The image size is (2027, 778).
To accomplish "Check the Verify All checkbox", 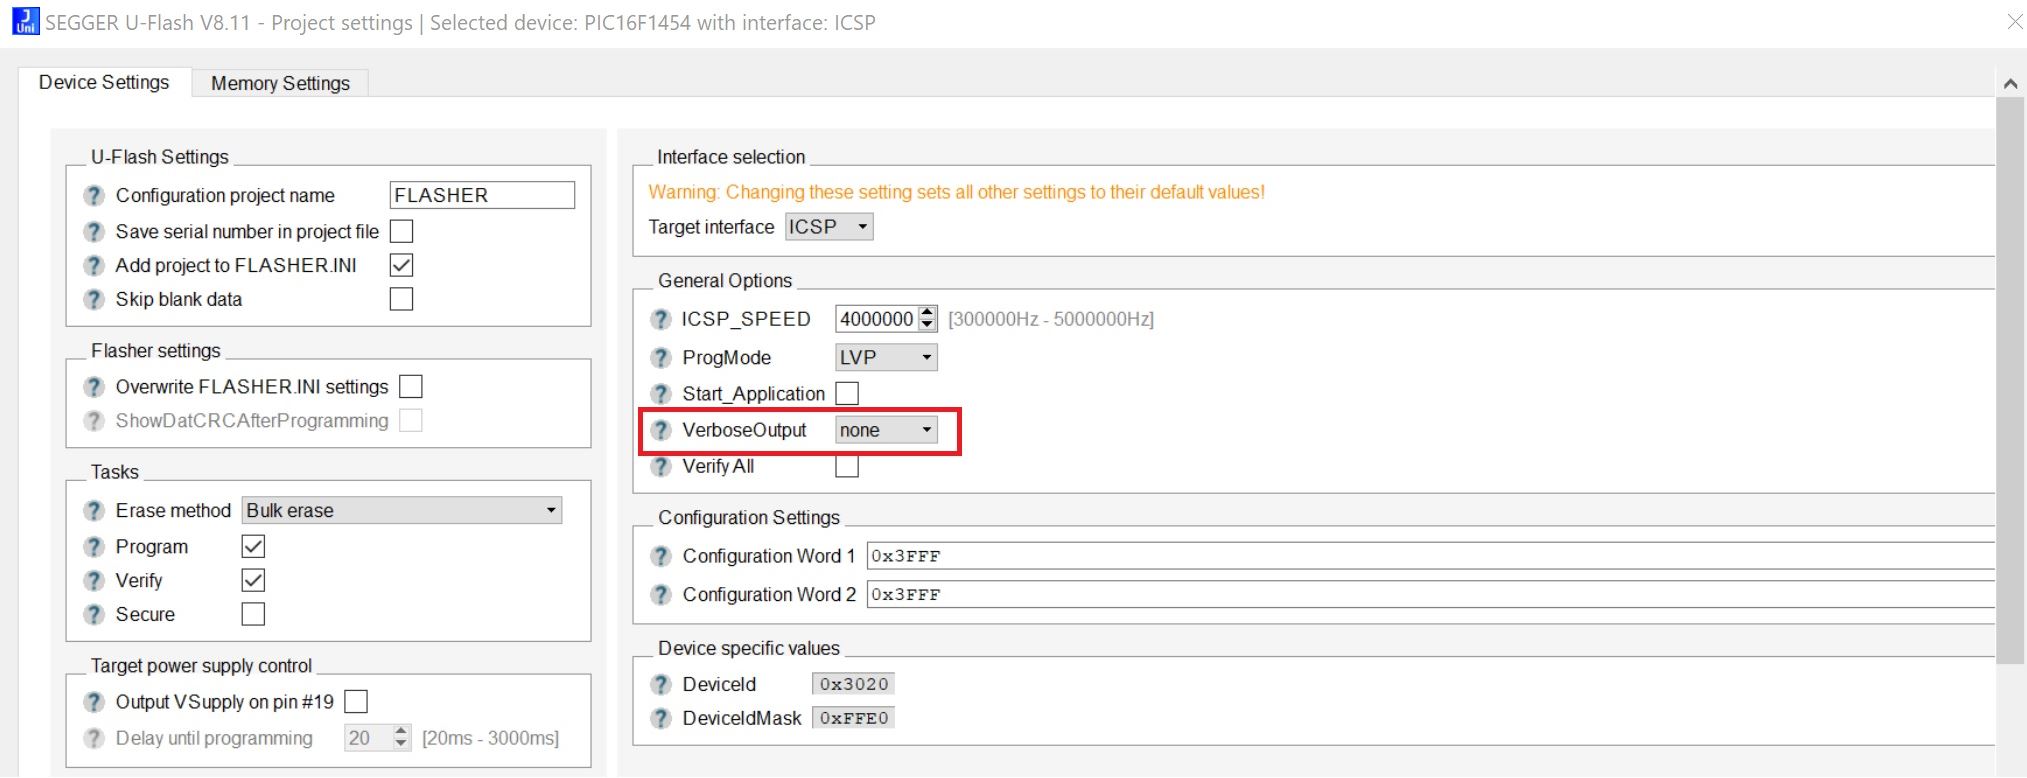I will click(x=847, y=466).
